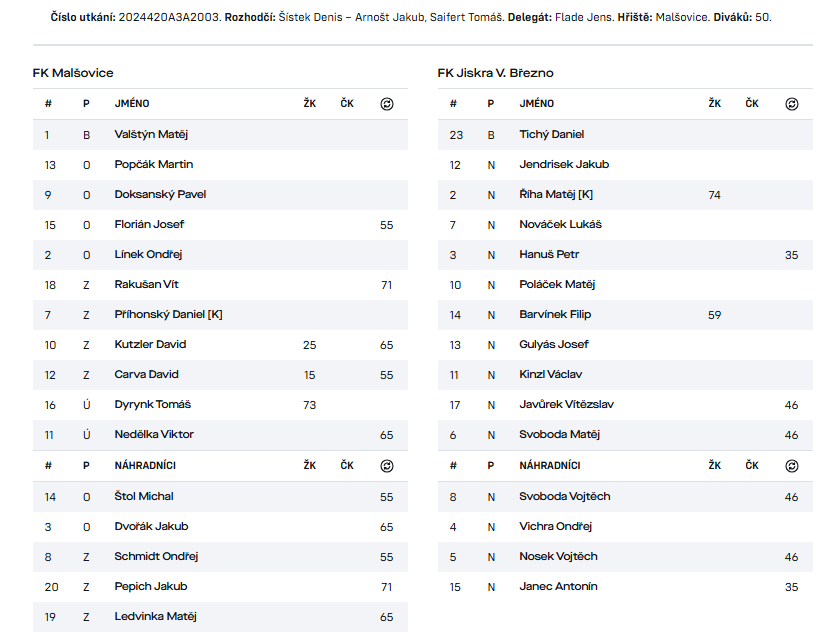This screenshot has height=640, width=840.
Task: Click substitution icon in FK Malšovice starters header
Action: click(387, 104)
